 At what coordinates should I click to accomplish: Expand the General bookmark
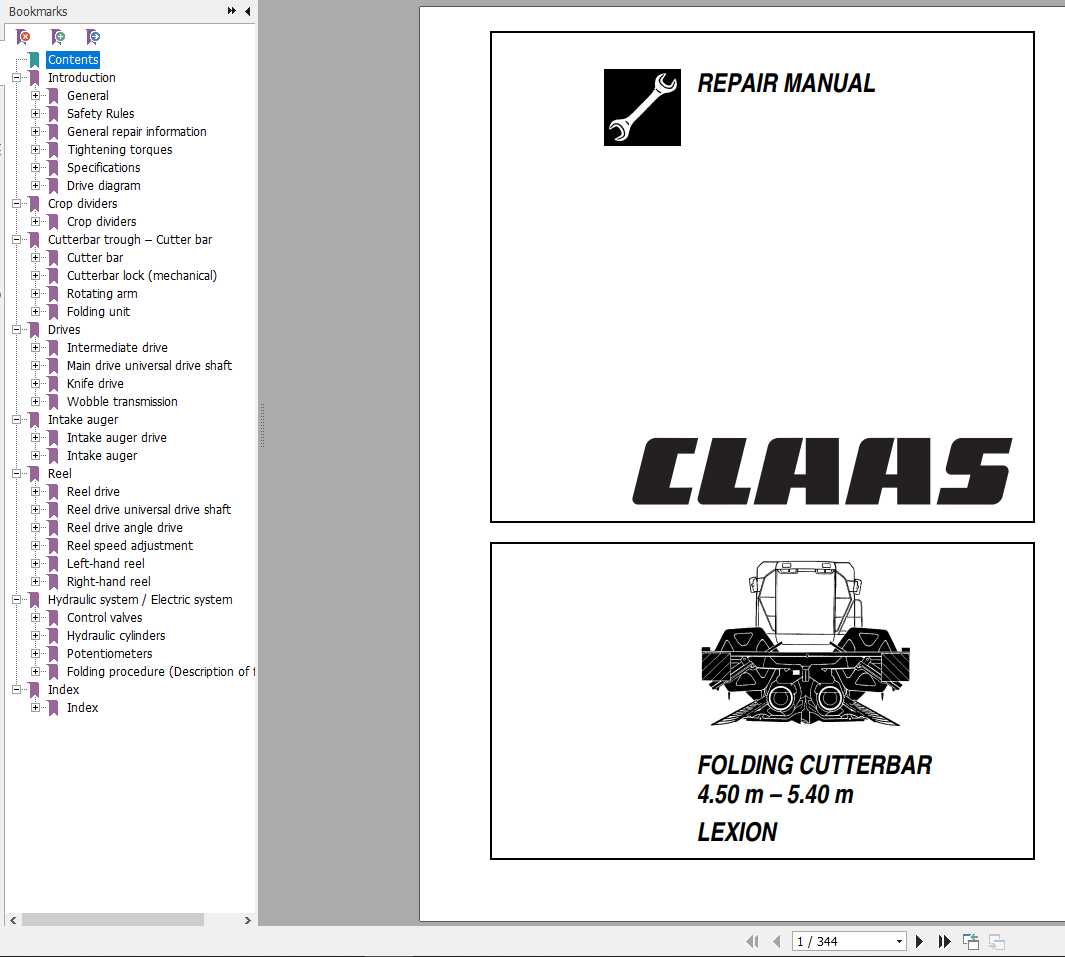click(35, 96)
